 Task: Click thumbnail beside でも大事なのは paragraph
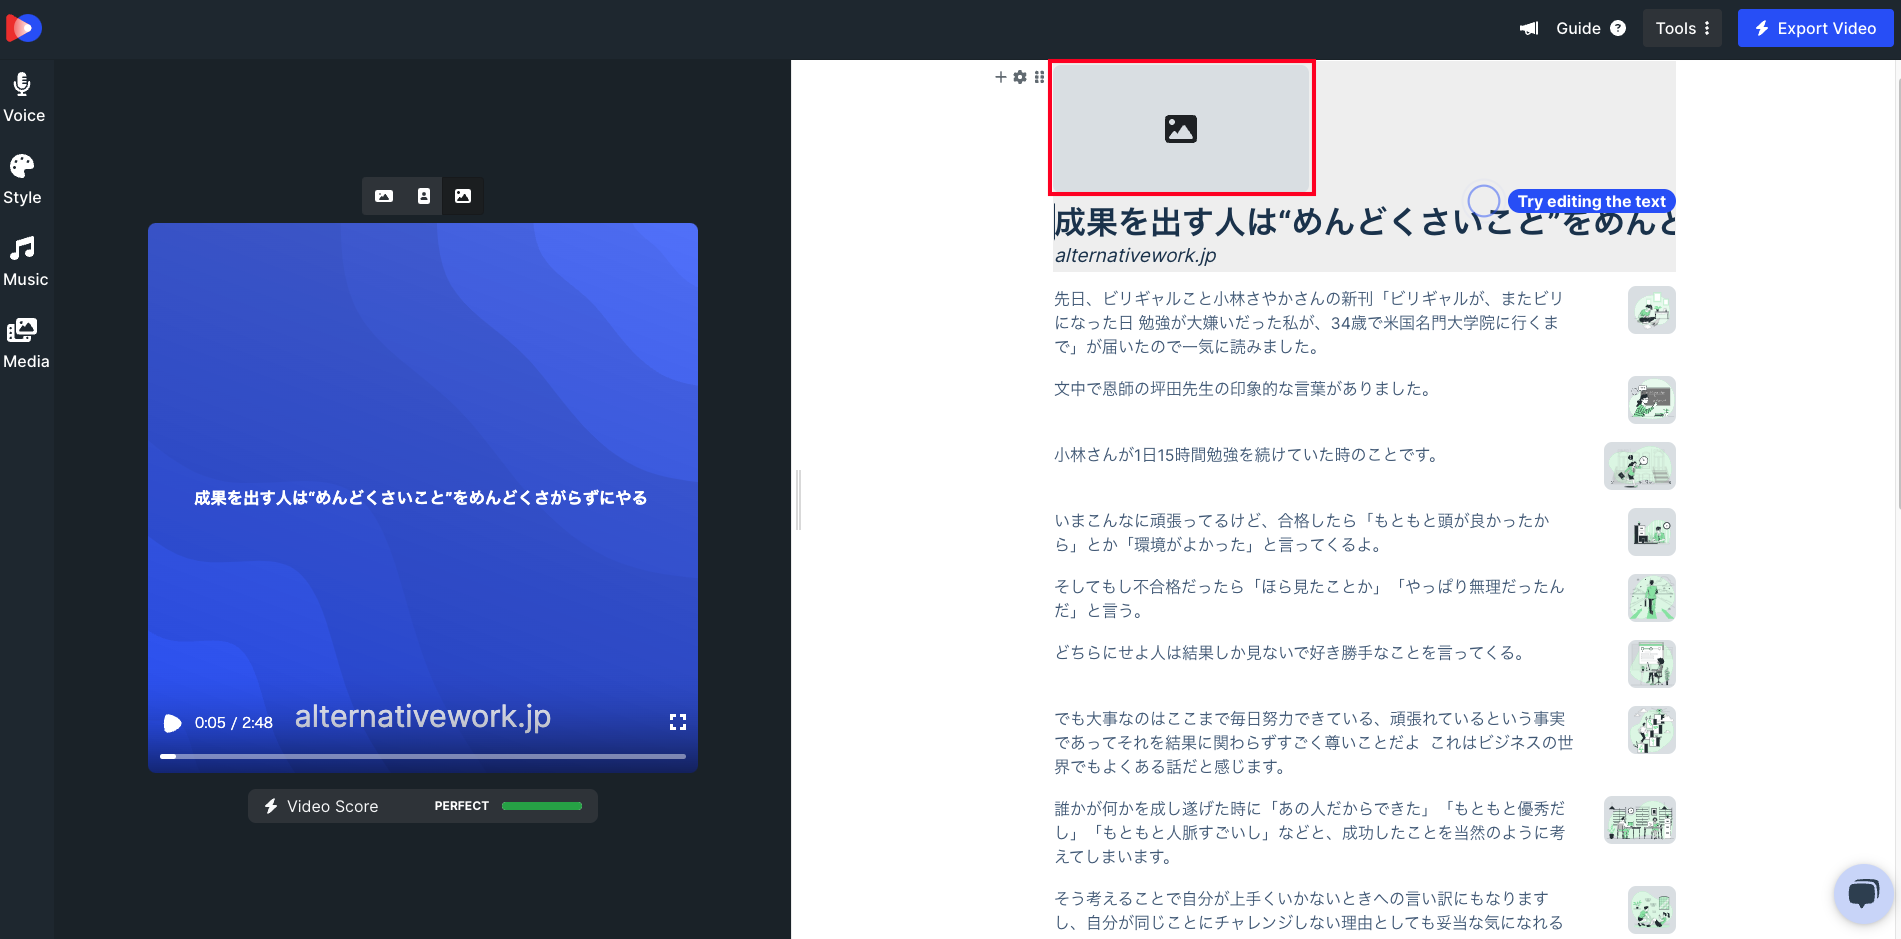[x=1651, y=730]
